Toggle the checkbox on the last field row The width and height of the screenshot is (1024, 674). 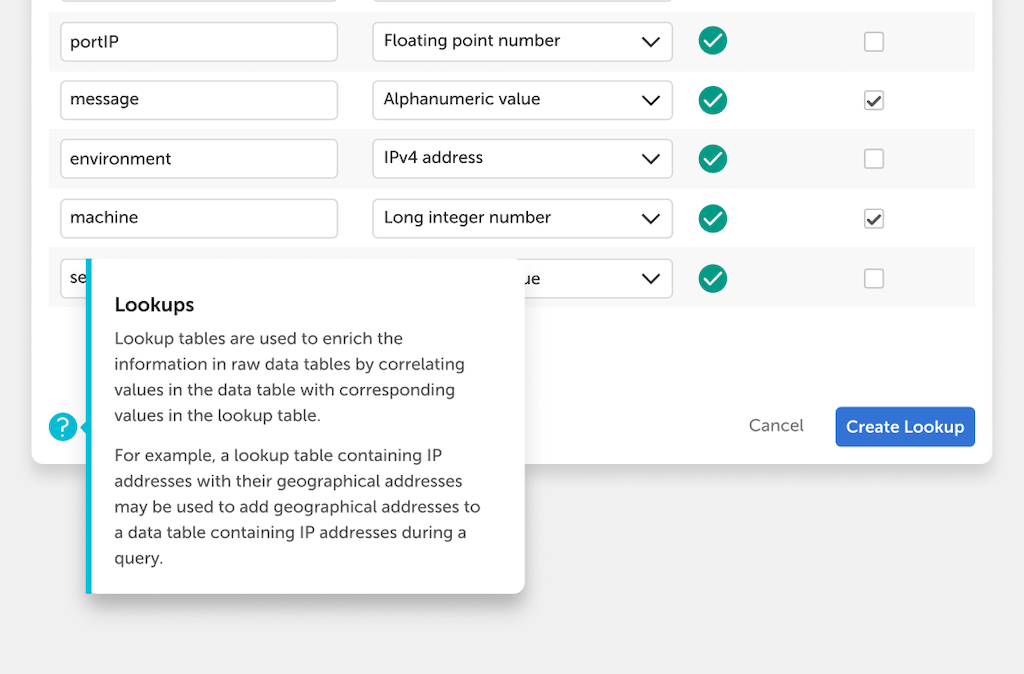pyautogui.click(x=874, y=278)
